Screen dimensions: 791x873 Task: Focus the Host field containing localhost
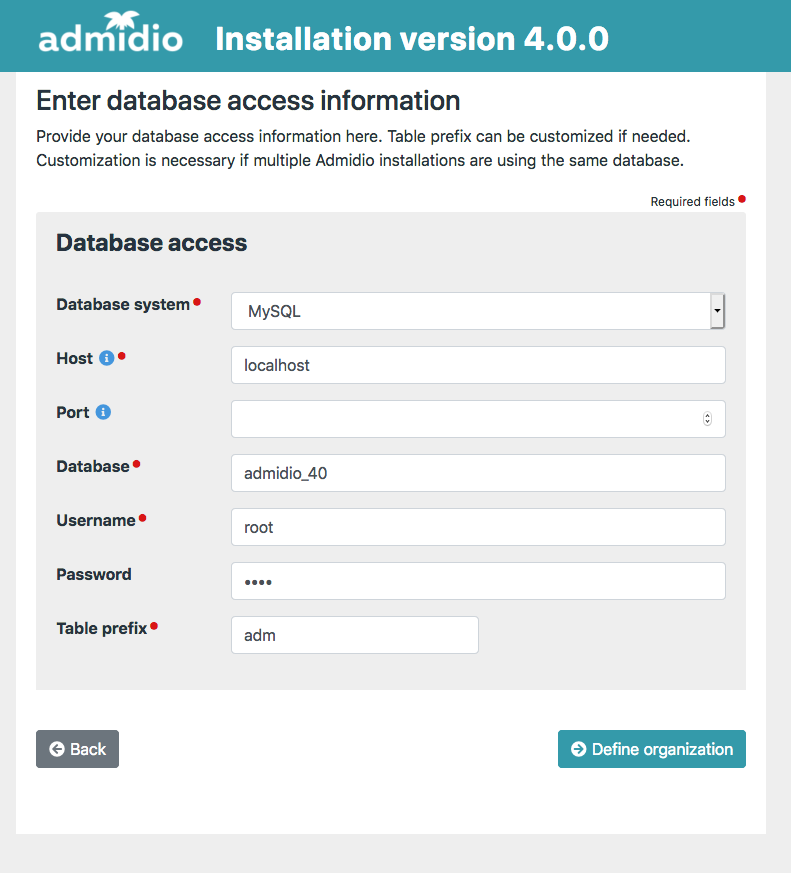[x=478, y=365]
